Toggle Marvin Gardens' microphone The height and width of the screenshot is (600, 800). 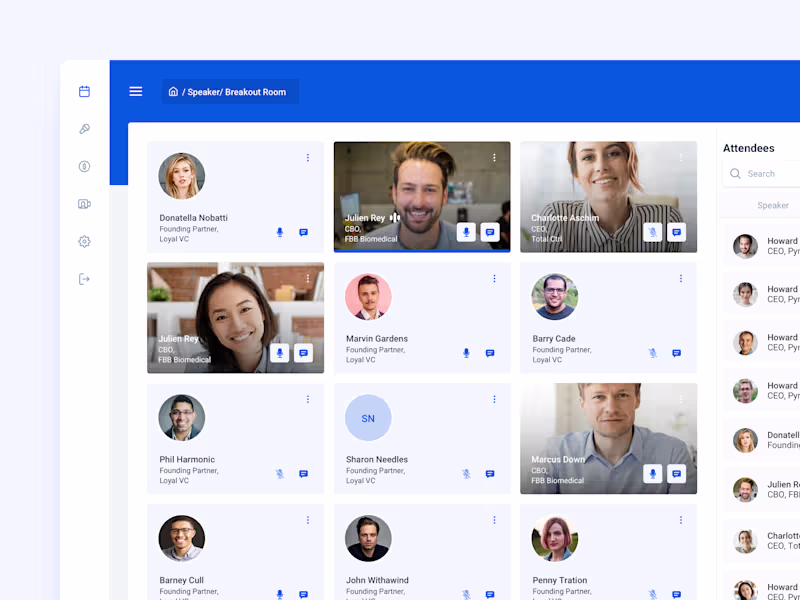click(466, 353)
